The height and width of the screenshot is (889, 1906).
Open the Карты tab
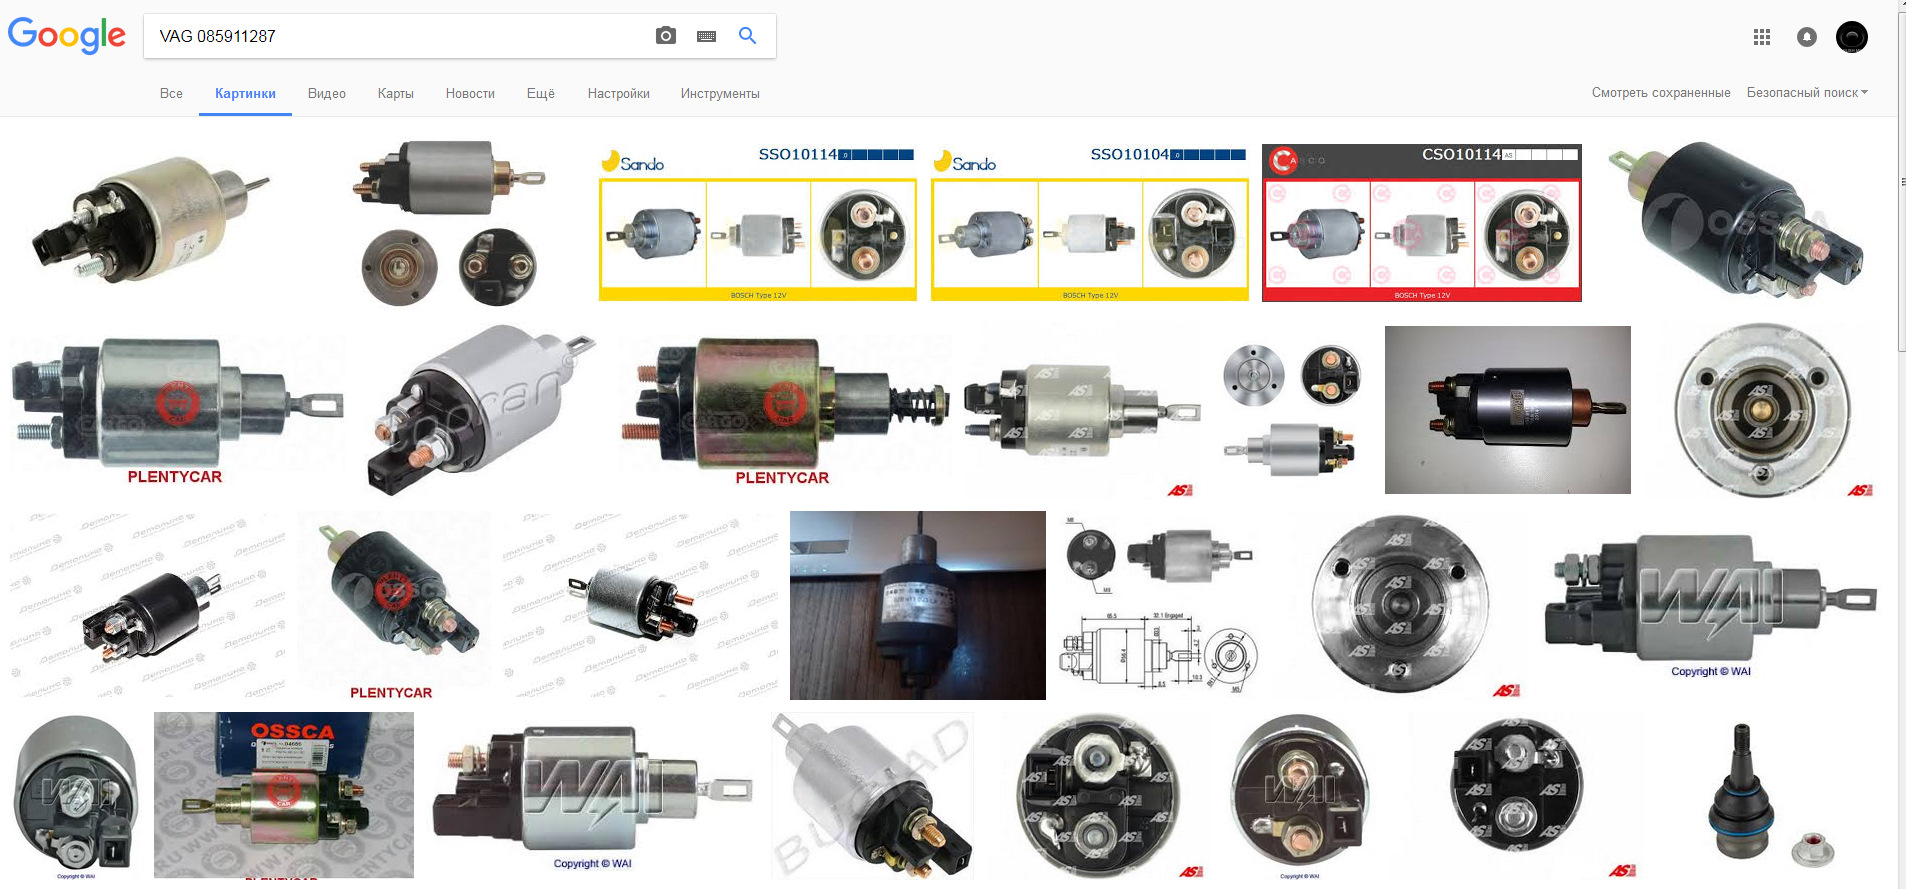396,93
